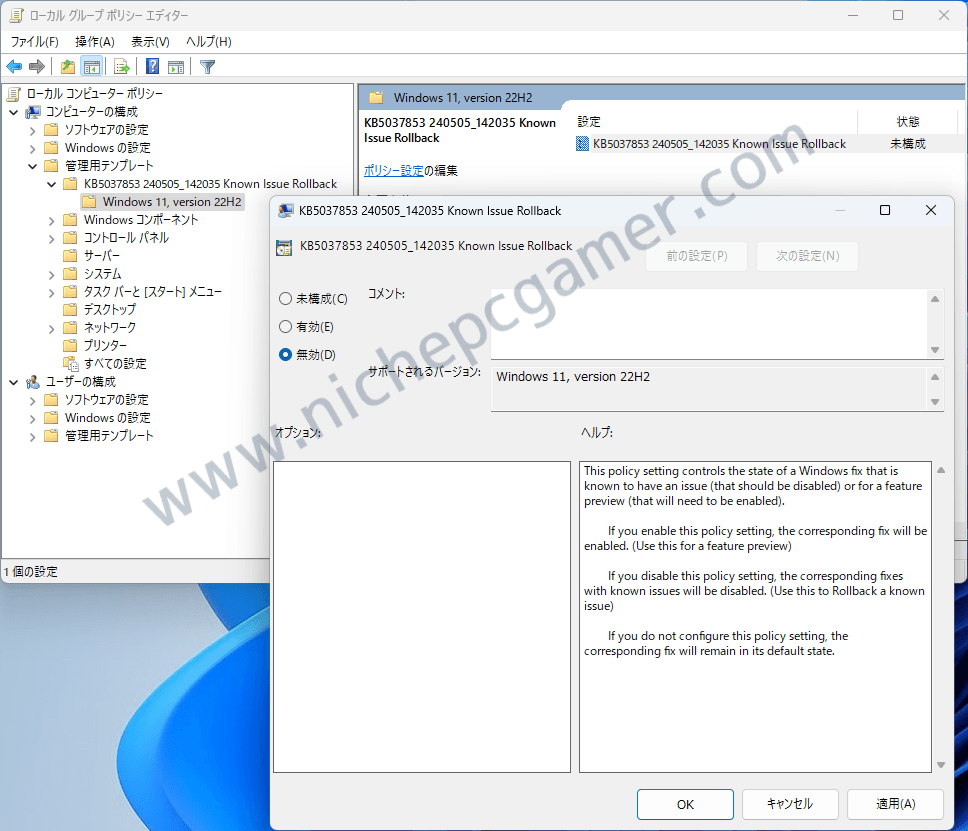The height and width of the screenshot is (831, 968).
Task: Open Help via the question-mark toolbar icon
Action: [152, 67]
